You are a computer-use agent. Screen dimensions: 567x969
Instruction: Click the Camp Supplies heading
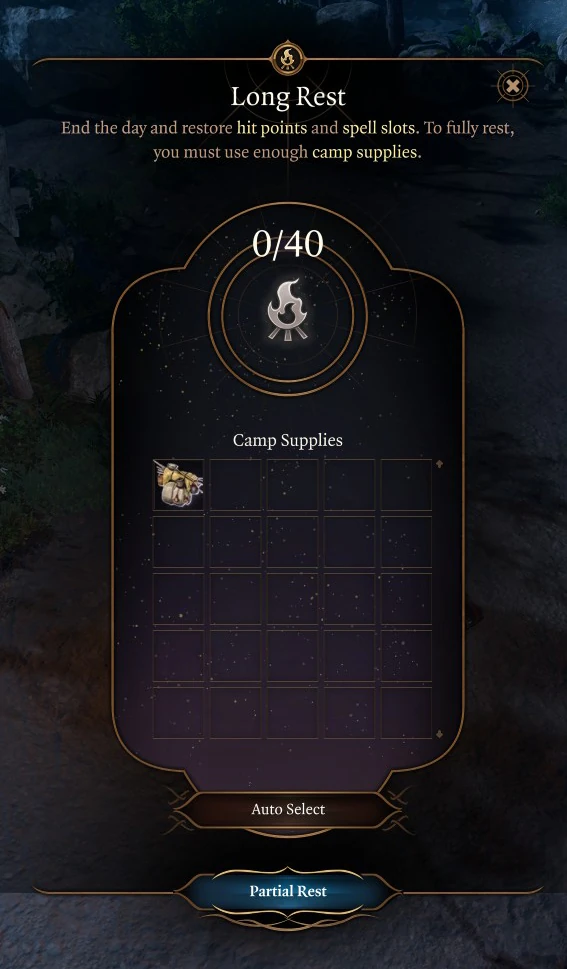point(288,440)
